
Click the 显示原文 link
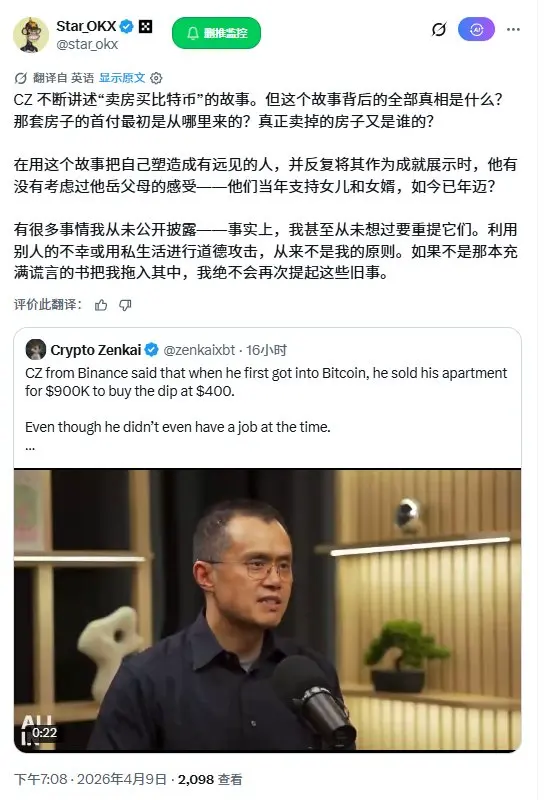pos(122,78)
